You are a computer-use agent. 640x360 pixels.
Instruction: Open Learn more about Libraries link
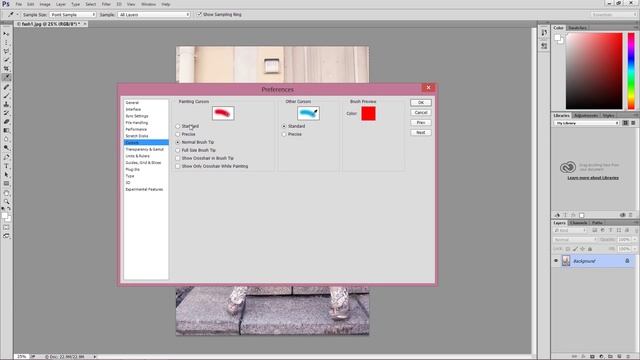593,178
